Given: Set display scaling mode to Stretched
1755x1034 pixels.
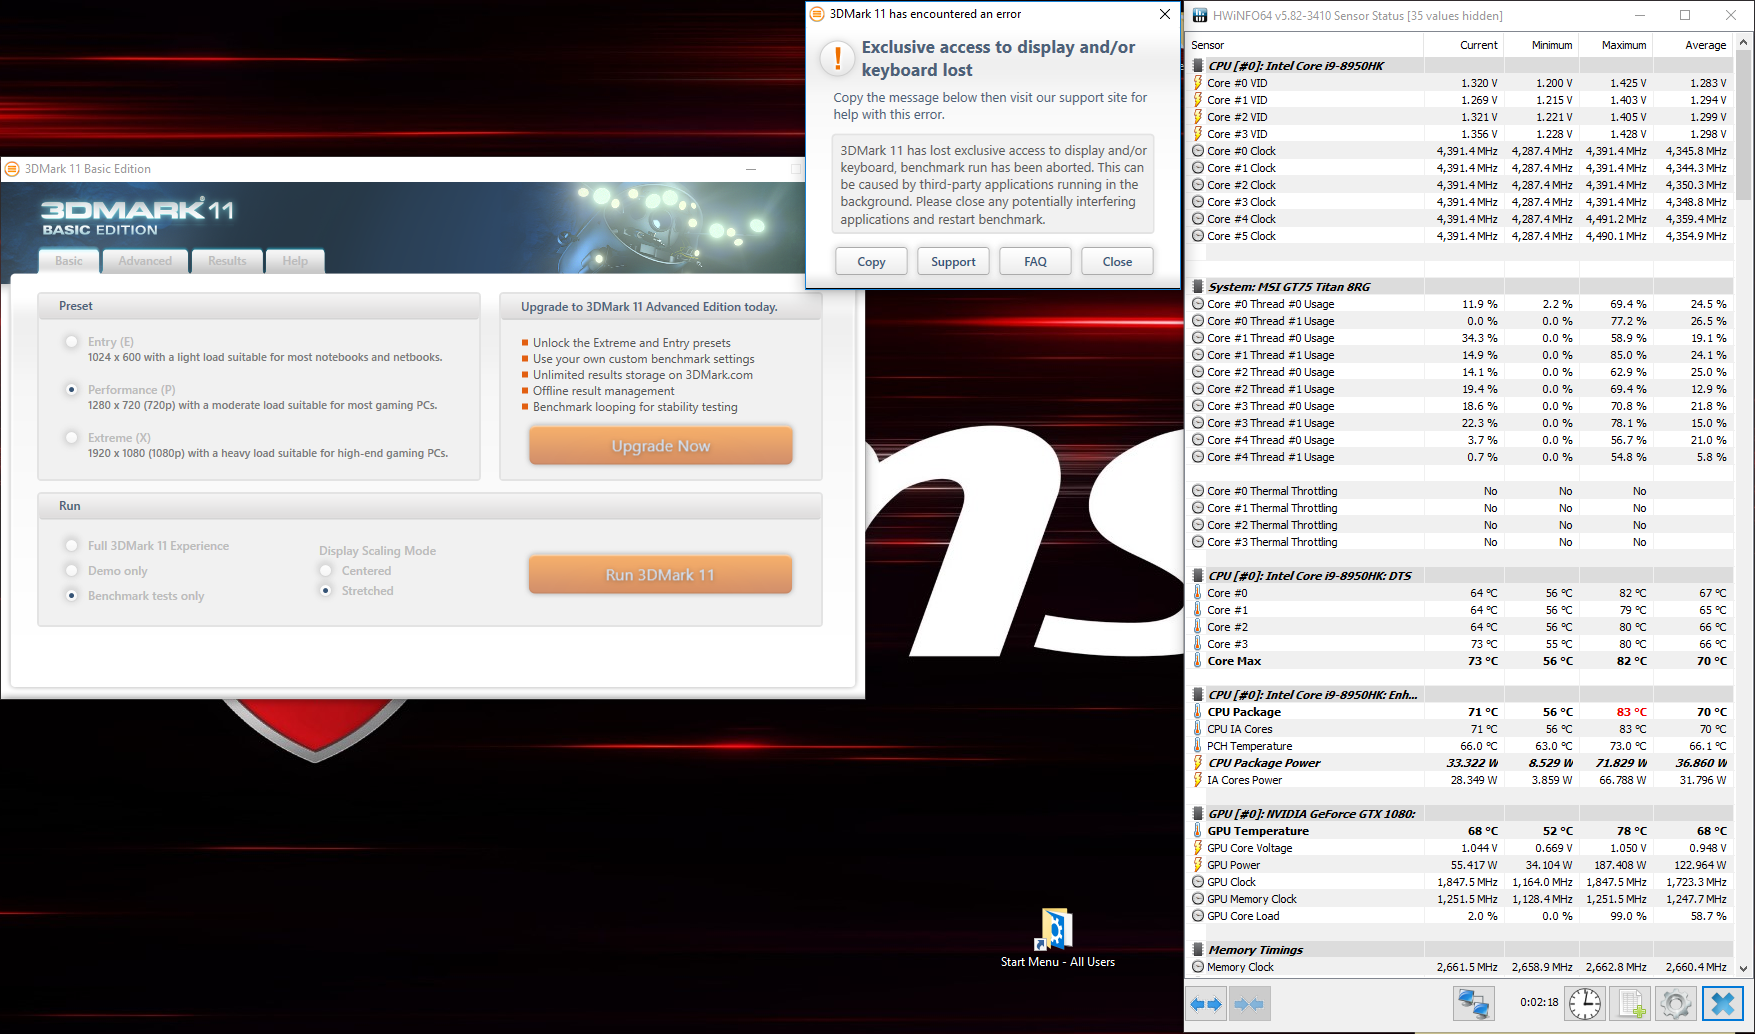Looking at the screenshot, I should pyautogui.click(x=326, y=591).
